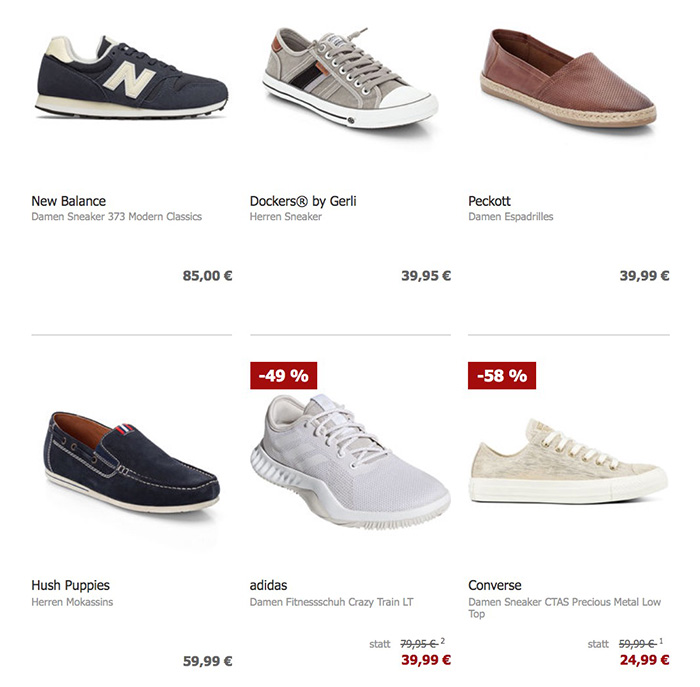Image resolution: width=700 pixels, height=687 pixels.
Task: Open the Converse gold sneaker image
Action: [568, 462]
